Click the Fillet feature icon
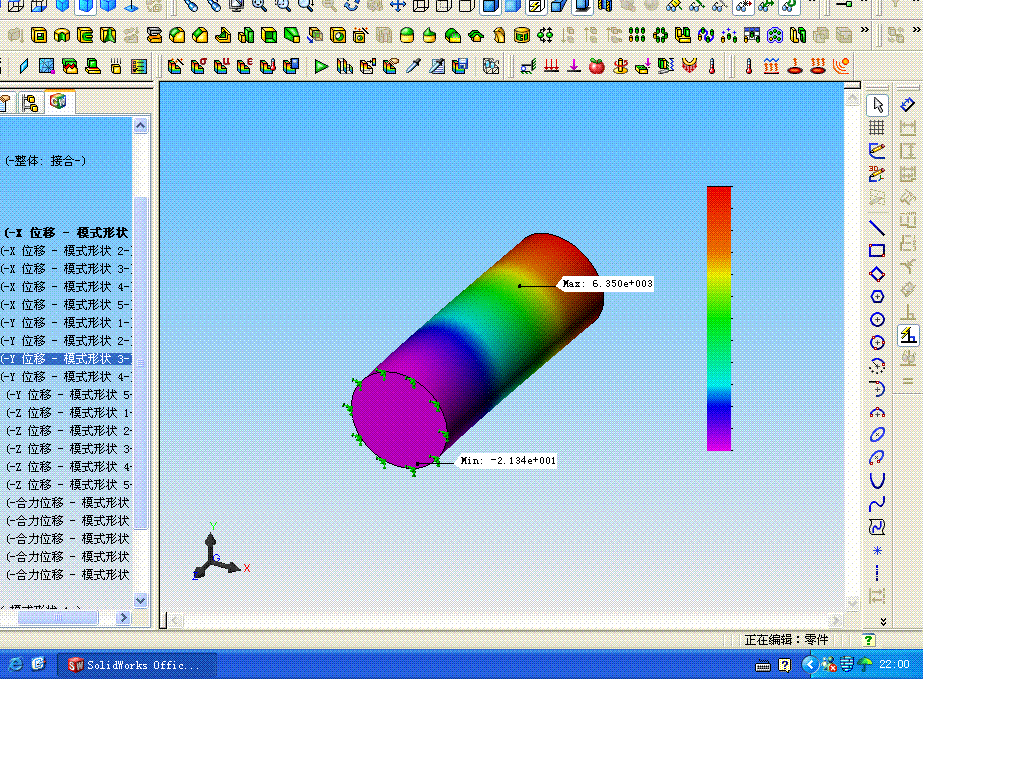This screenshot has height=768, width=1024. pos(176,35)
